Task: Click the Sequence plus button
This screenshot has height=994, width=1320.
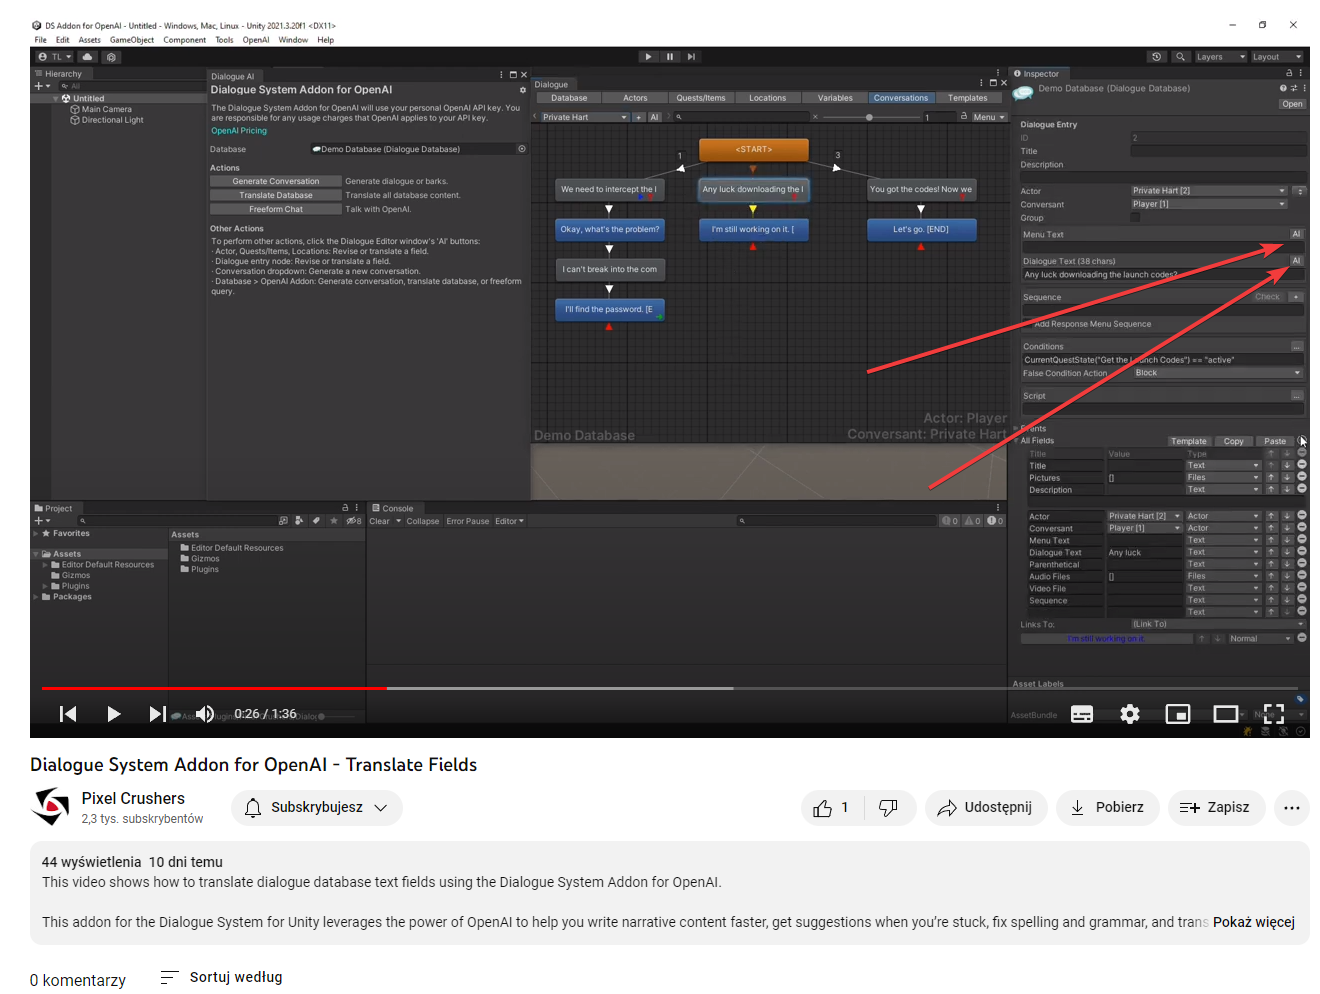Action: pyautogui.click(x=1296, y=297)
